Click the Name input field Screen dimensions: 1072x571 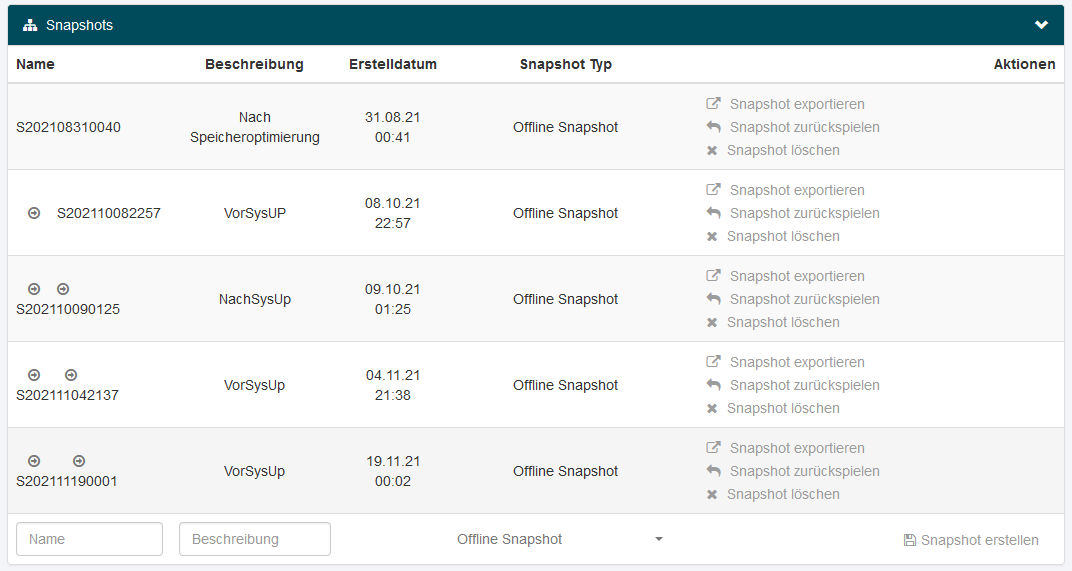(x=89, y=539)
